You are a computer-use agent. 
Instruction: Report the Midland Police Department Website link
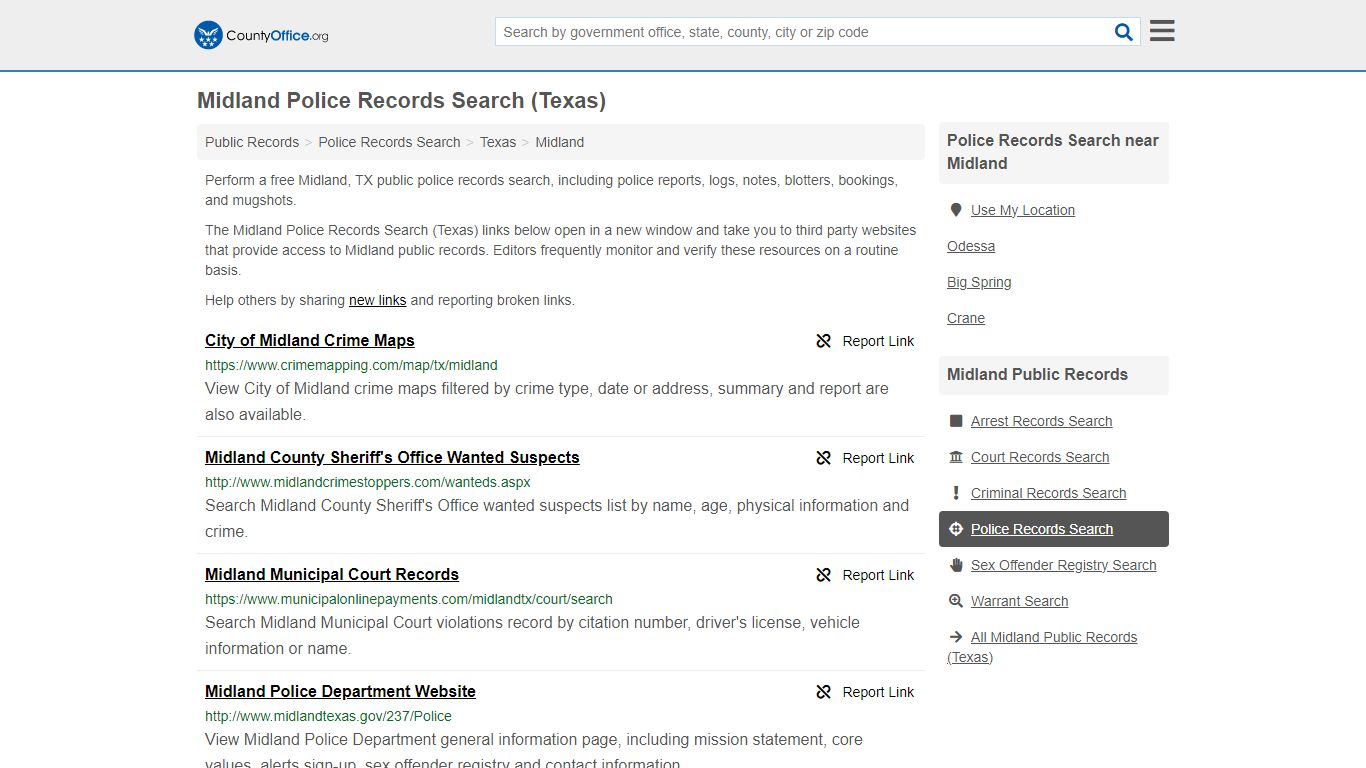[865, 692]
